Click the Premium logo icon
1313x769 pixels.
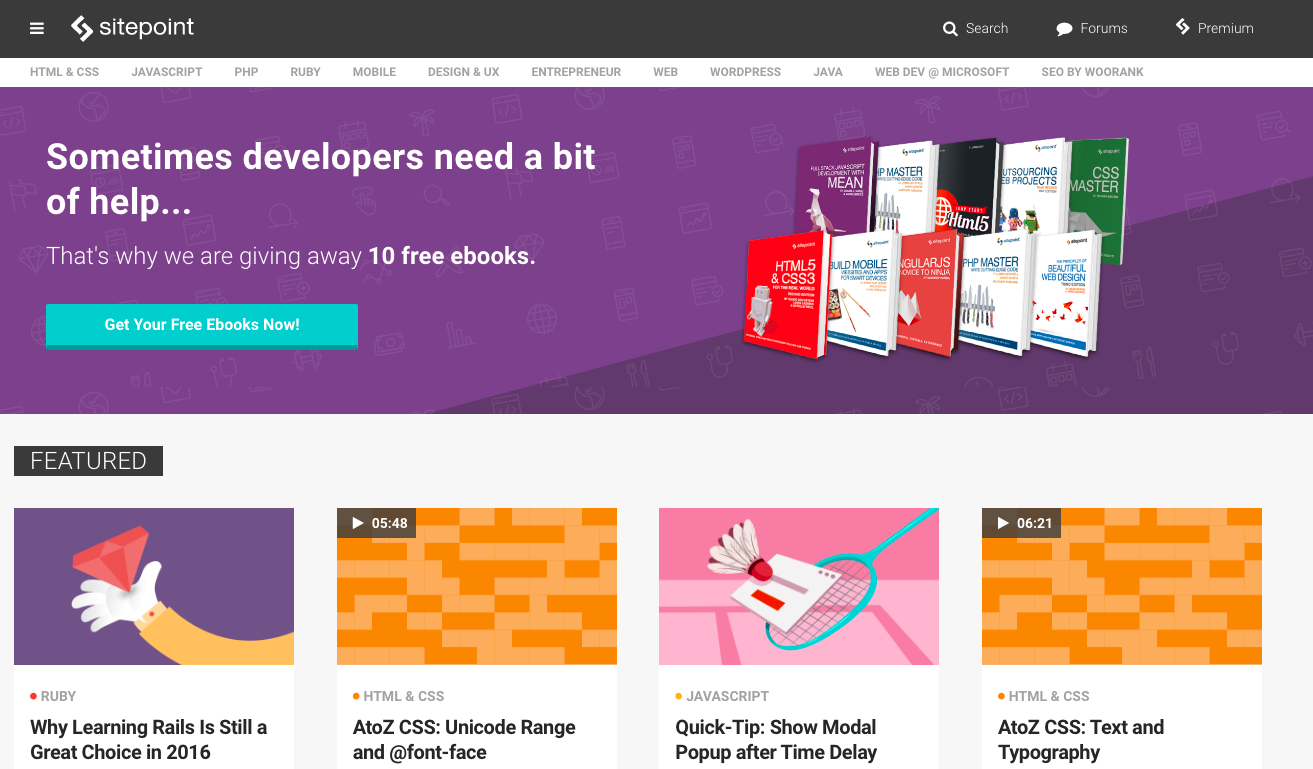[x=1183, y=27]
